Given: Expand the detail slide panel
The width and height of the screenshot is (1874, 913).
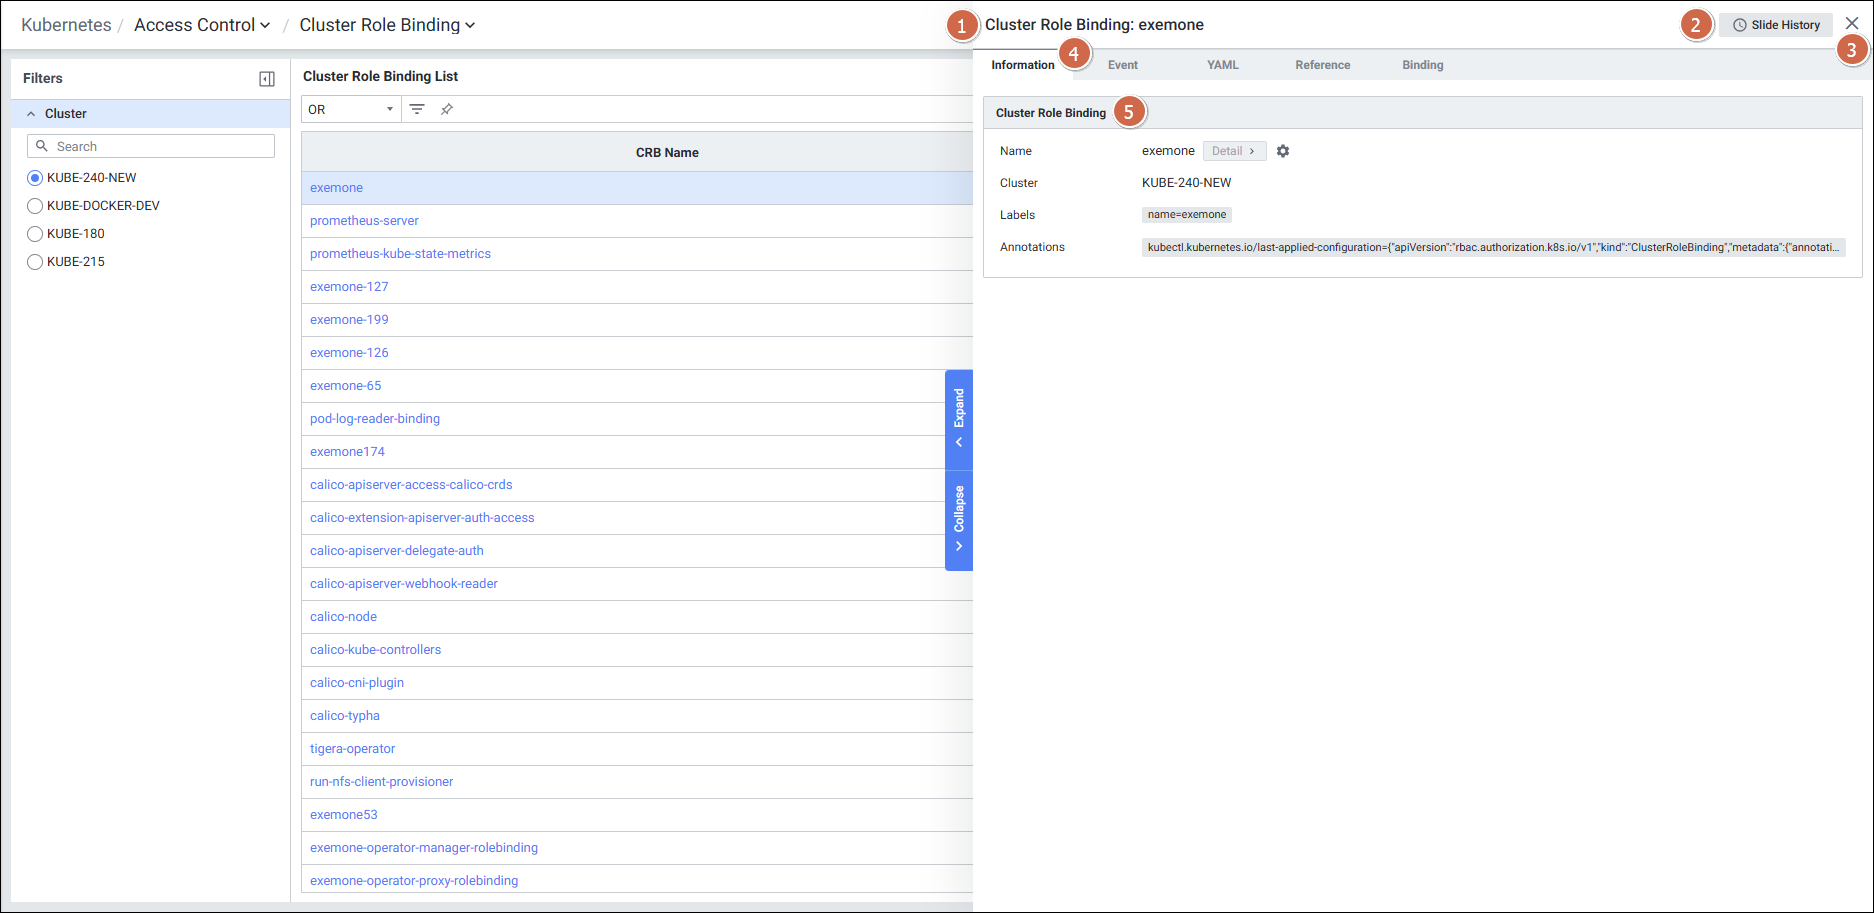Looking at the screenshot, I should (959, 418).
